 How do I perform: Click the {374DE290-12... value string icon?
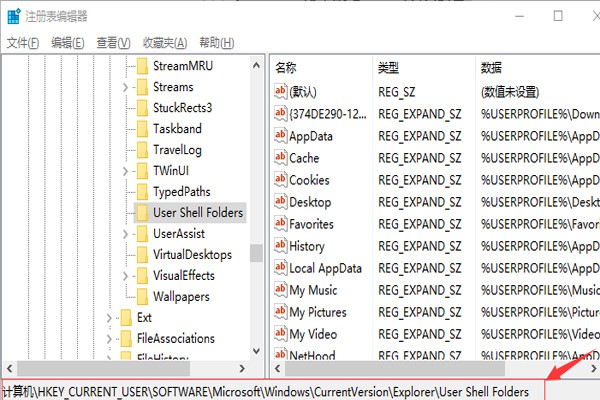(280, 114)
